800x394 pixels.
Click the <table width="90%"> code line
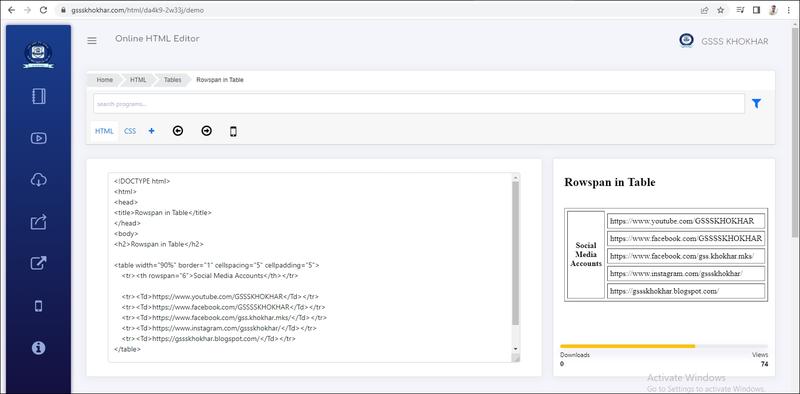click(217, 265)
